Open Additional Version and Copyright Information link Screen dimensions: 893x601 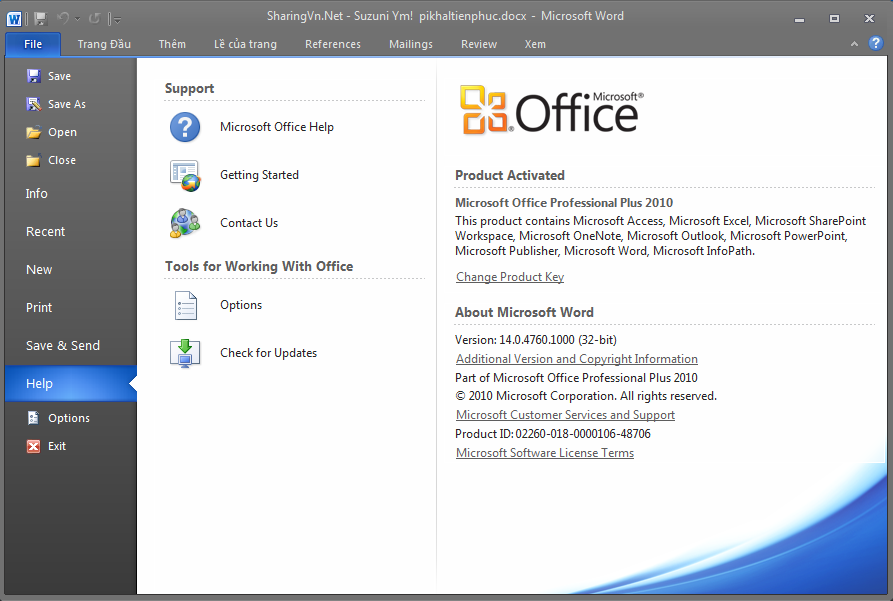[x=576, y=359]
